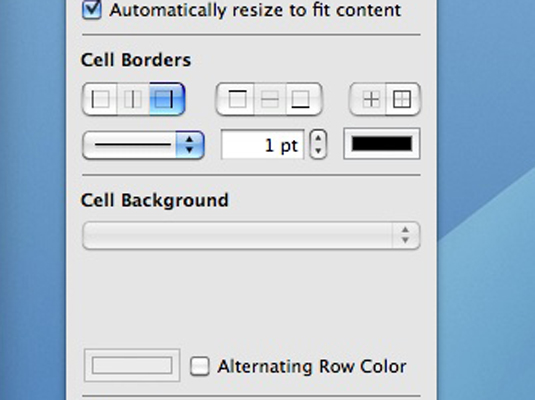
Task: Select the bottom cell border button
Action: [304, 99]
